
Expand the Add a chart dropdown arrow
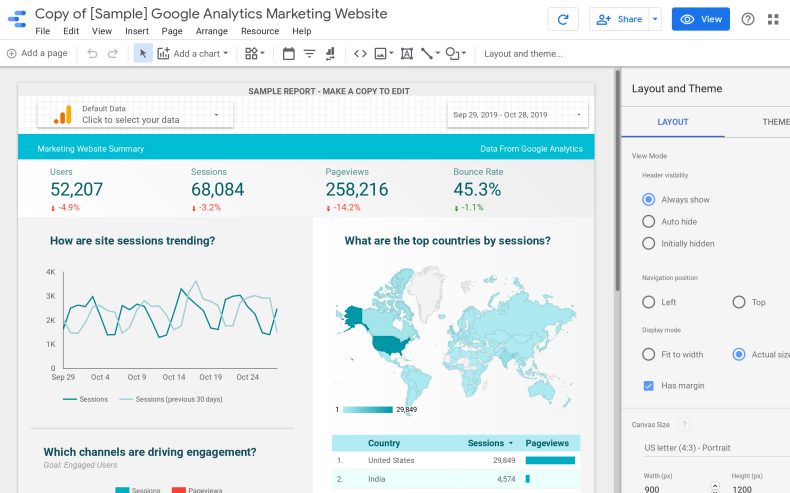pyautogui.click(x=225, y=53)
